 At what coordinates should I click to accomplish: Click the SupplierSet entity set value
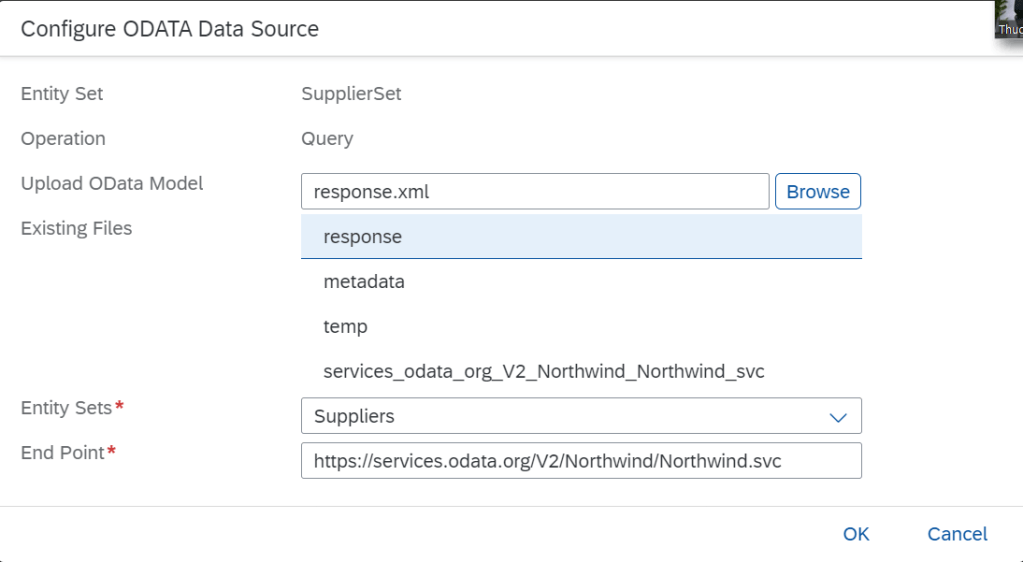[351, 95]
